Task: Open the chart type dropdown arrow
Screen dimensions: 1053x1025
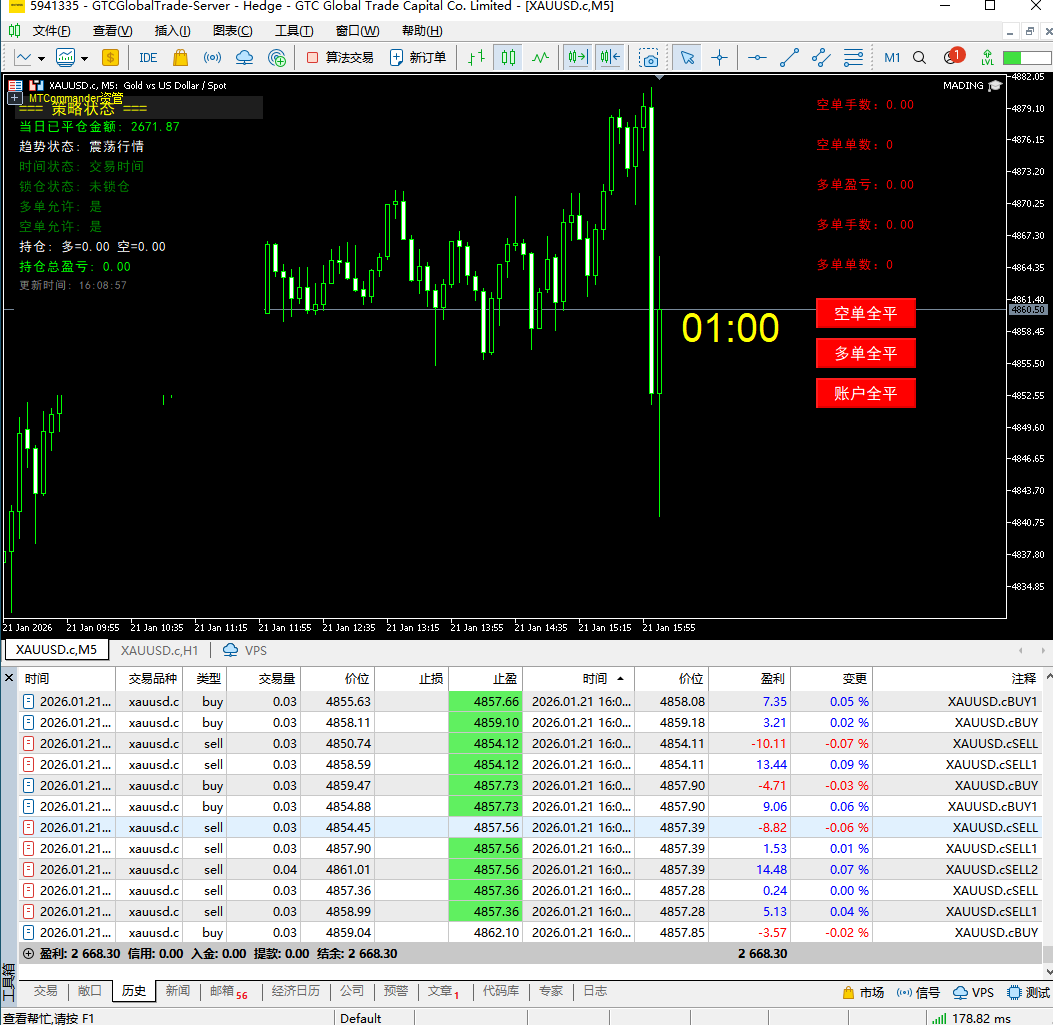Action: 41,58
